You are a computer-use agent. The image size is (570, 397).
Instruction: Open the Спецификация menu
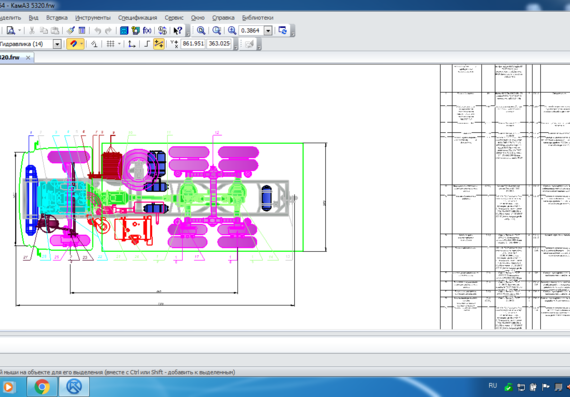pyautogui.click(x=137, y=17)
